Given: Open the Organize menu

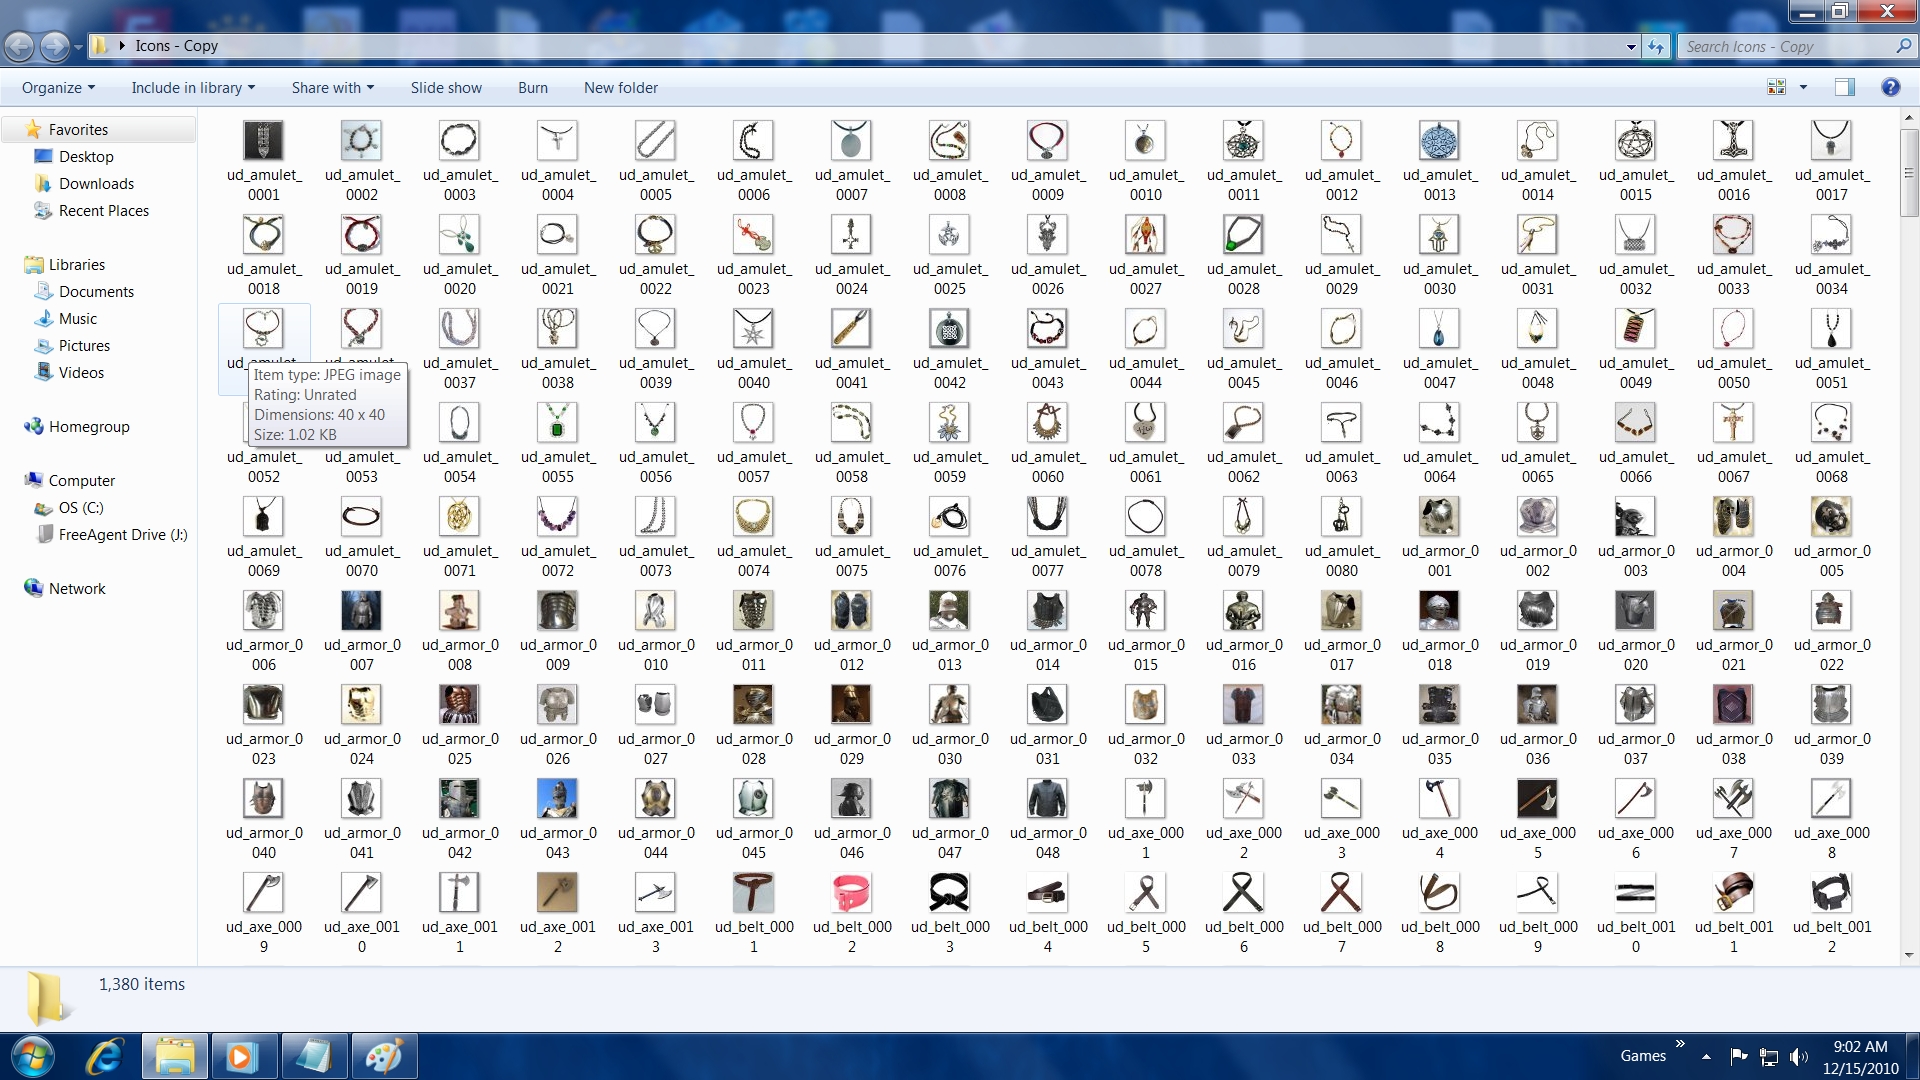Looking at the screenshot, I should [x=58, y=88].
